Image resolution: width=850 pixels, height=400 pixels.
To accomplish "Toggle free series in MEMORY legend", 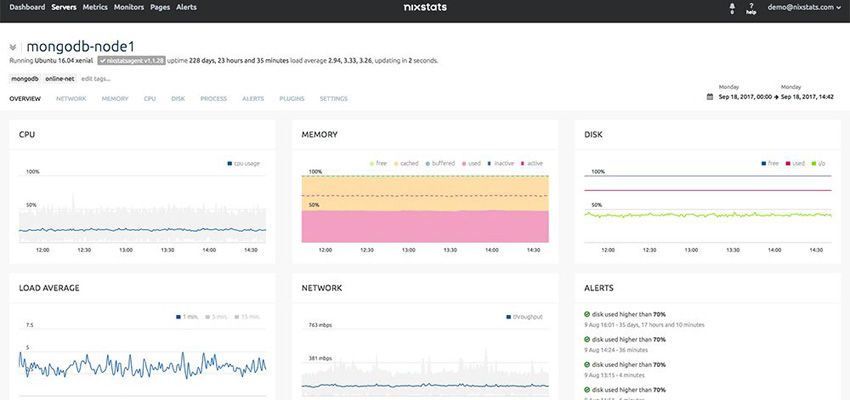I will (x=378, y=163).
